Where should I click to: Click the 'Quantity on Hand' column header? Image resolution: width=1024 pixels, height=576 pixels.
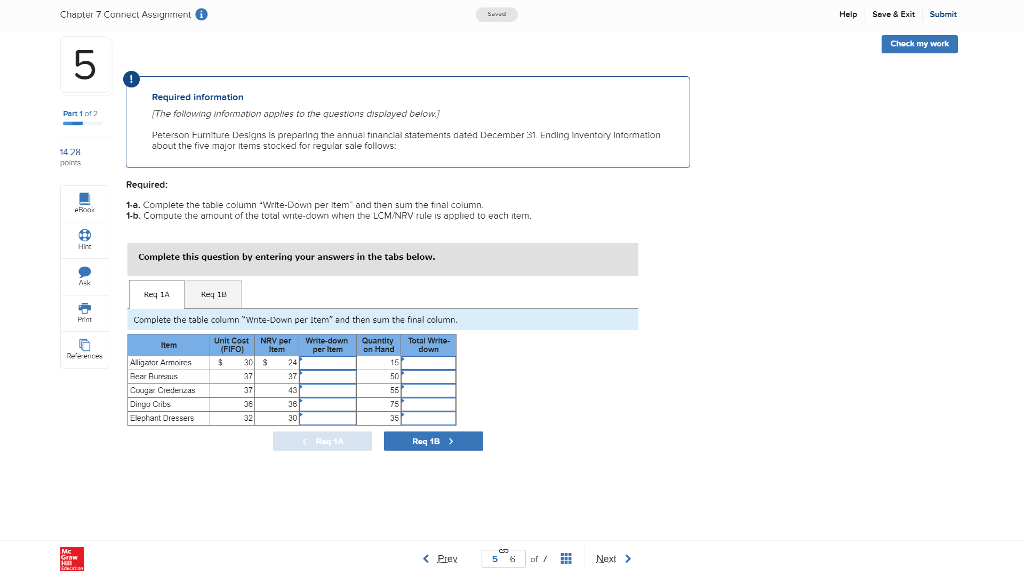point(378,345)
